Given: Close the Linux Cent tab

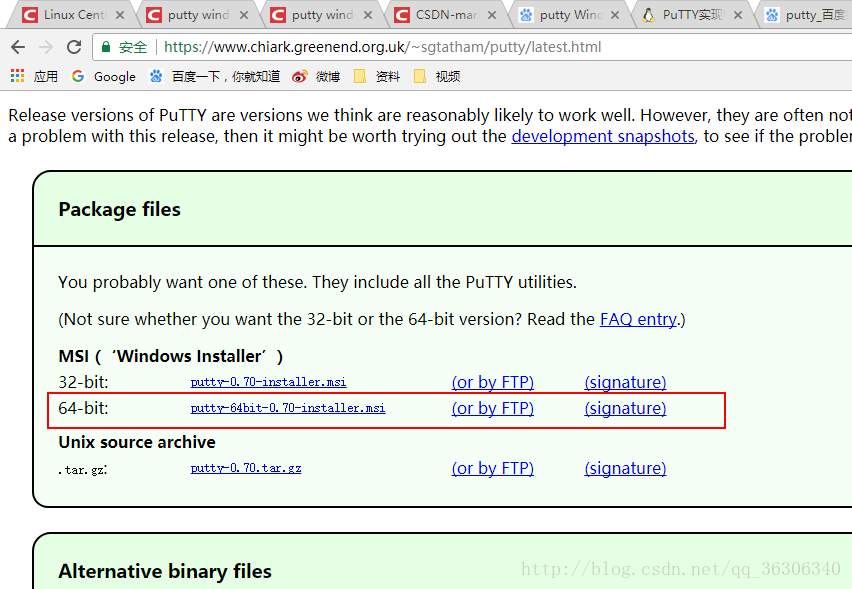Looking at the screenshot, I should [x=120, y=15].
